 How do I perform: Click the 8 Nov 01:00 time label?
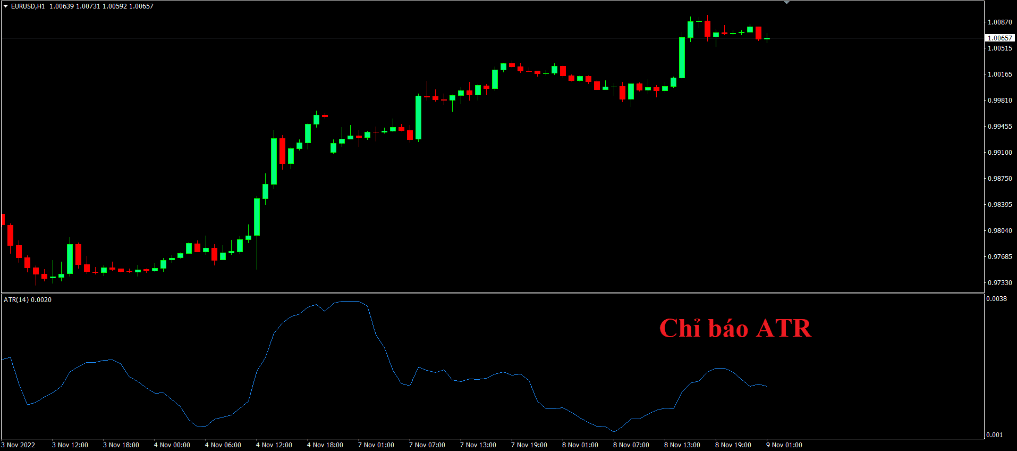point(581,446)
